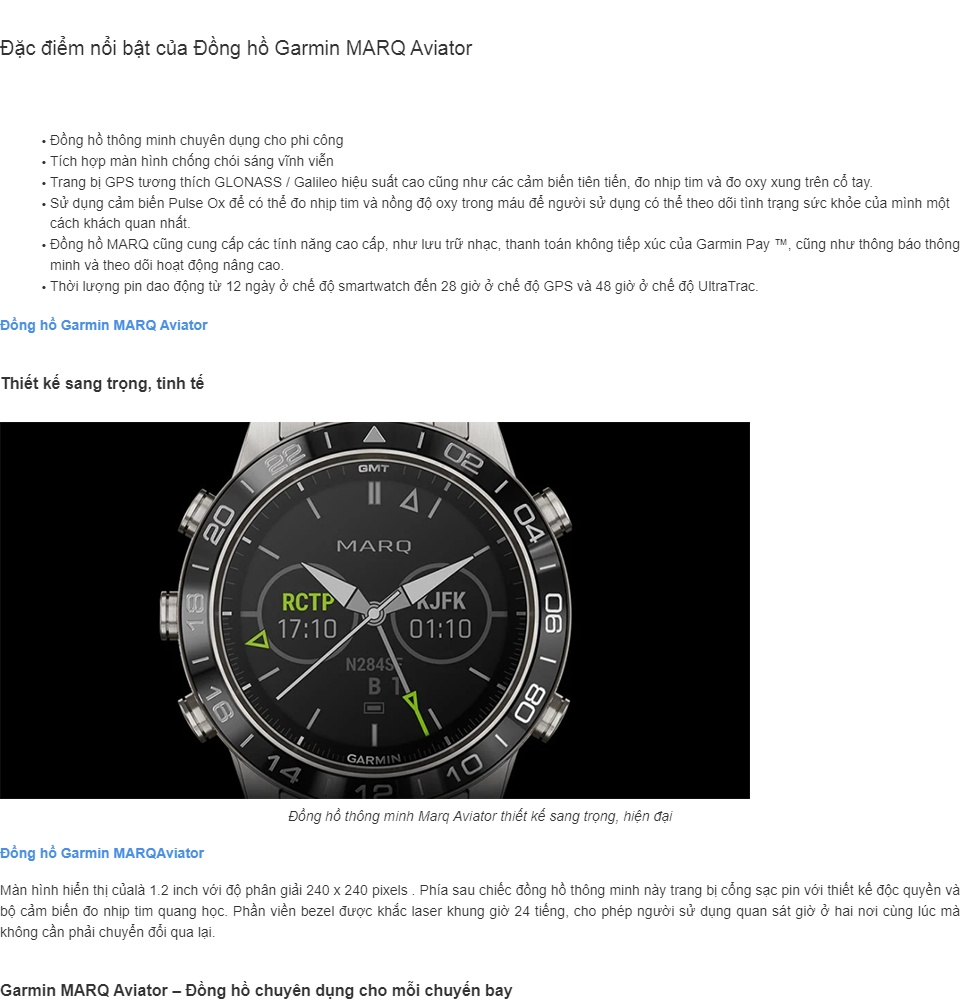
Task: Click the bullet mentioning Garmin Pay
Action: (505, 254)
